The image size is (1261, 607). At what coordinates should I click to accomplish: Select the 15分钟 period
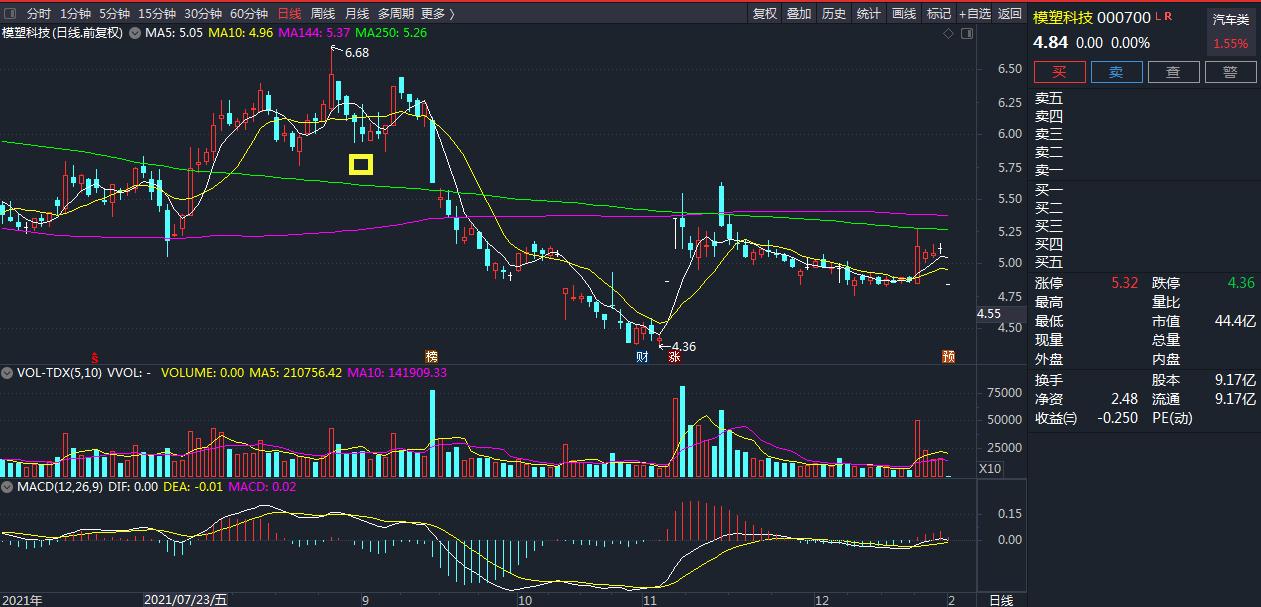157,14
